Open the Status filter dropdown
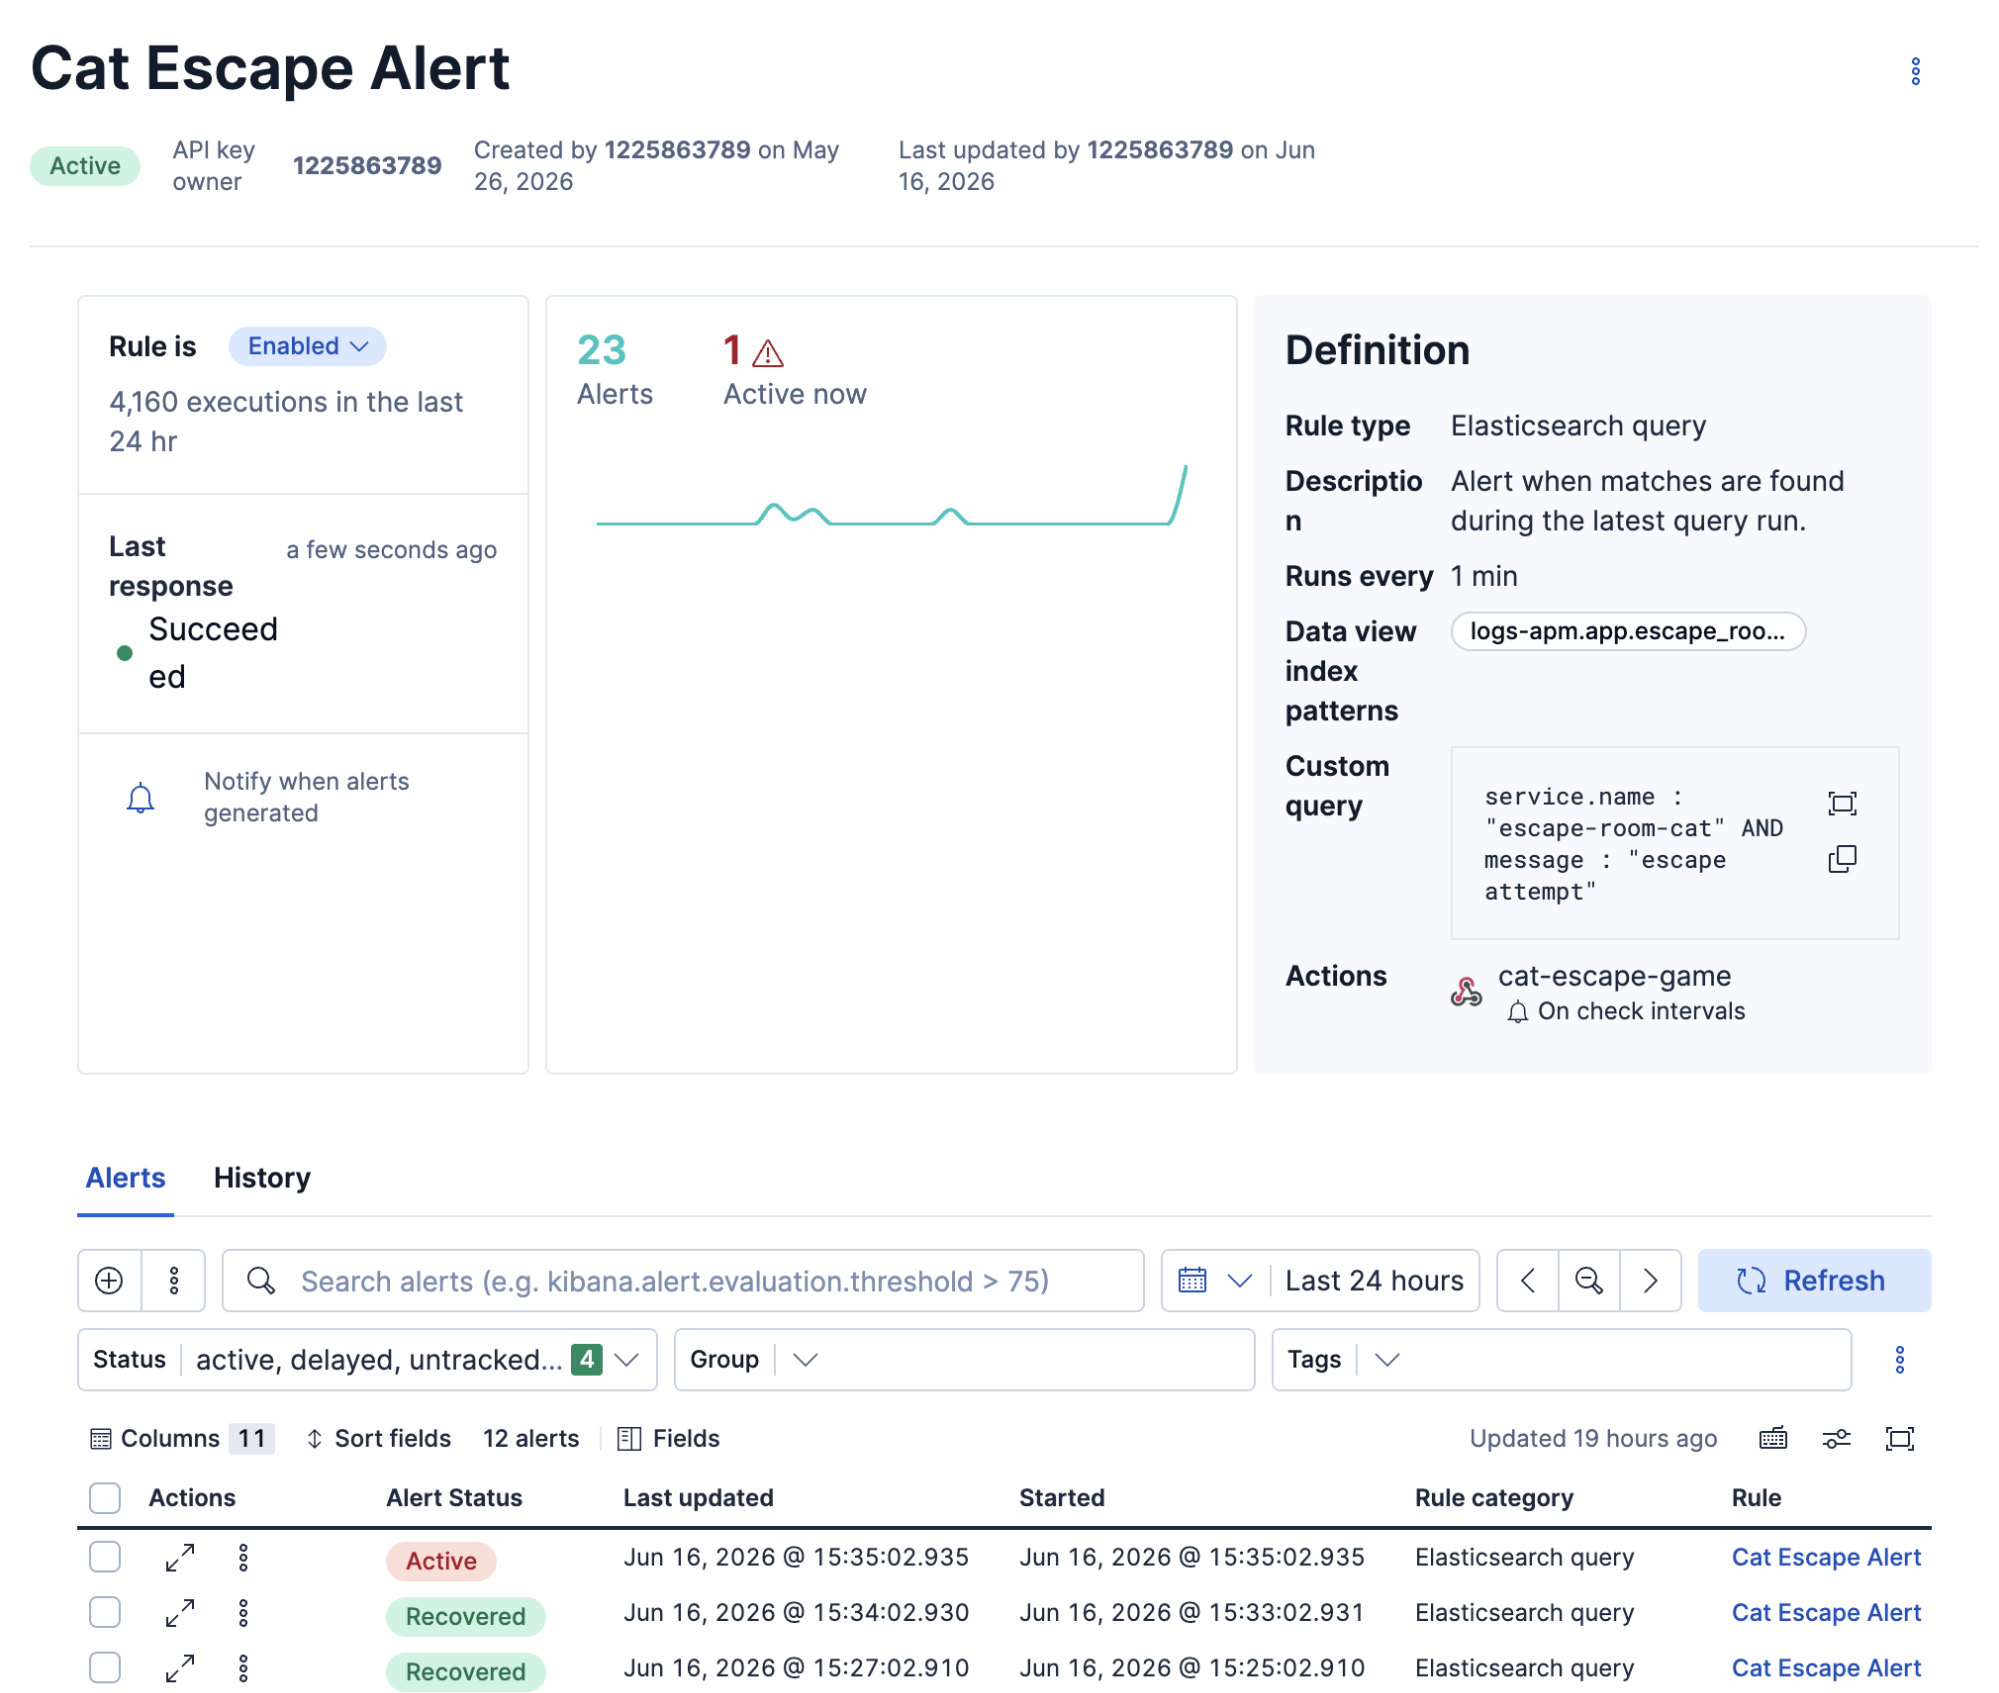The width and height of the screenshot is (1999, 1693). tap(367, 1359)
